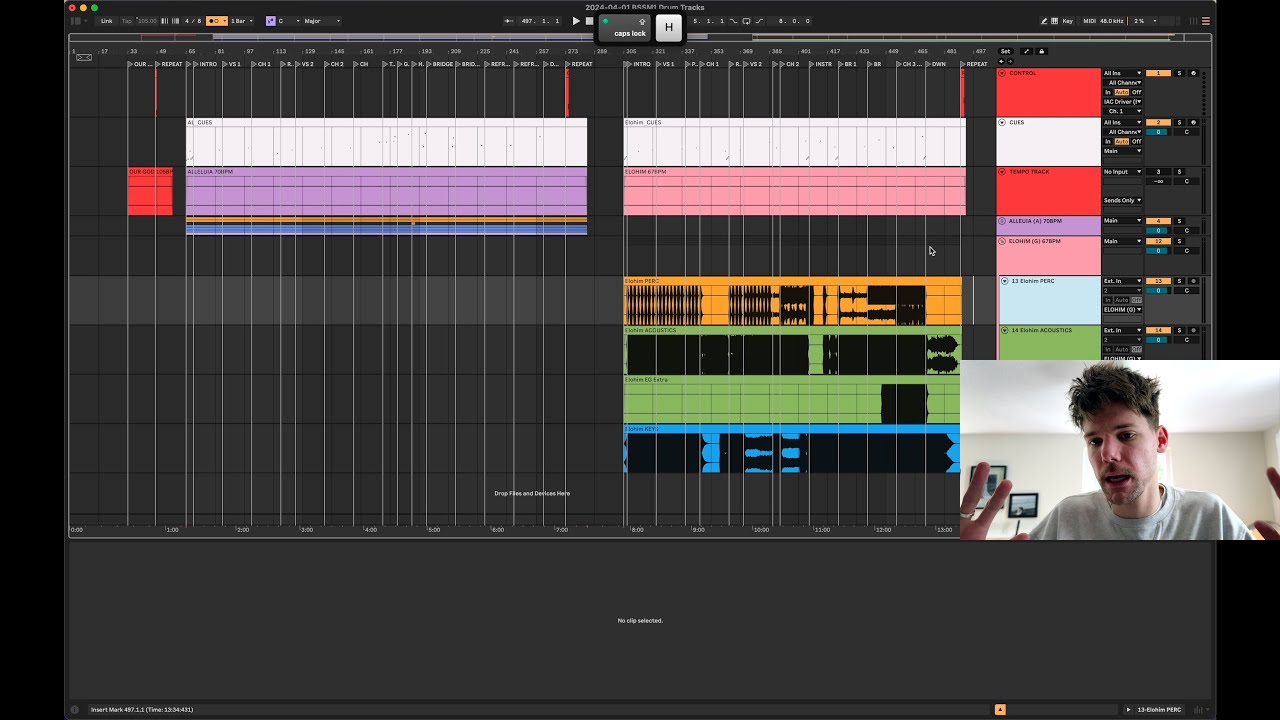This screenshot has height=720, width=1280.
Task: Toggle the arrangement Loop switch icon
Action: [746, 21]
